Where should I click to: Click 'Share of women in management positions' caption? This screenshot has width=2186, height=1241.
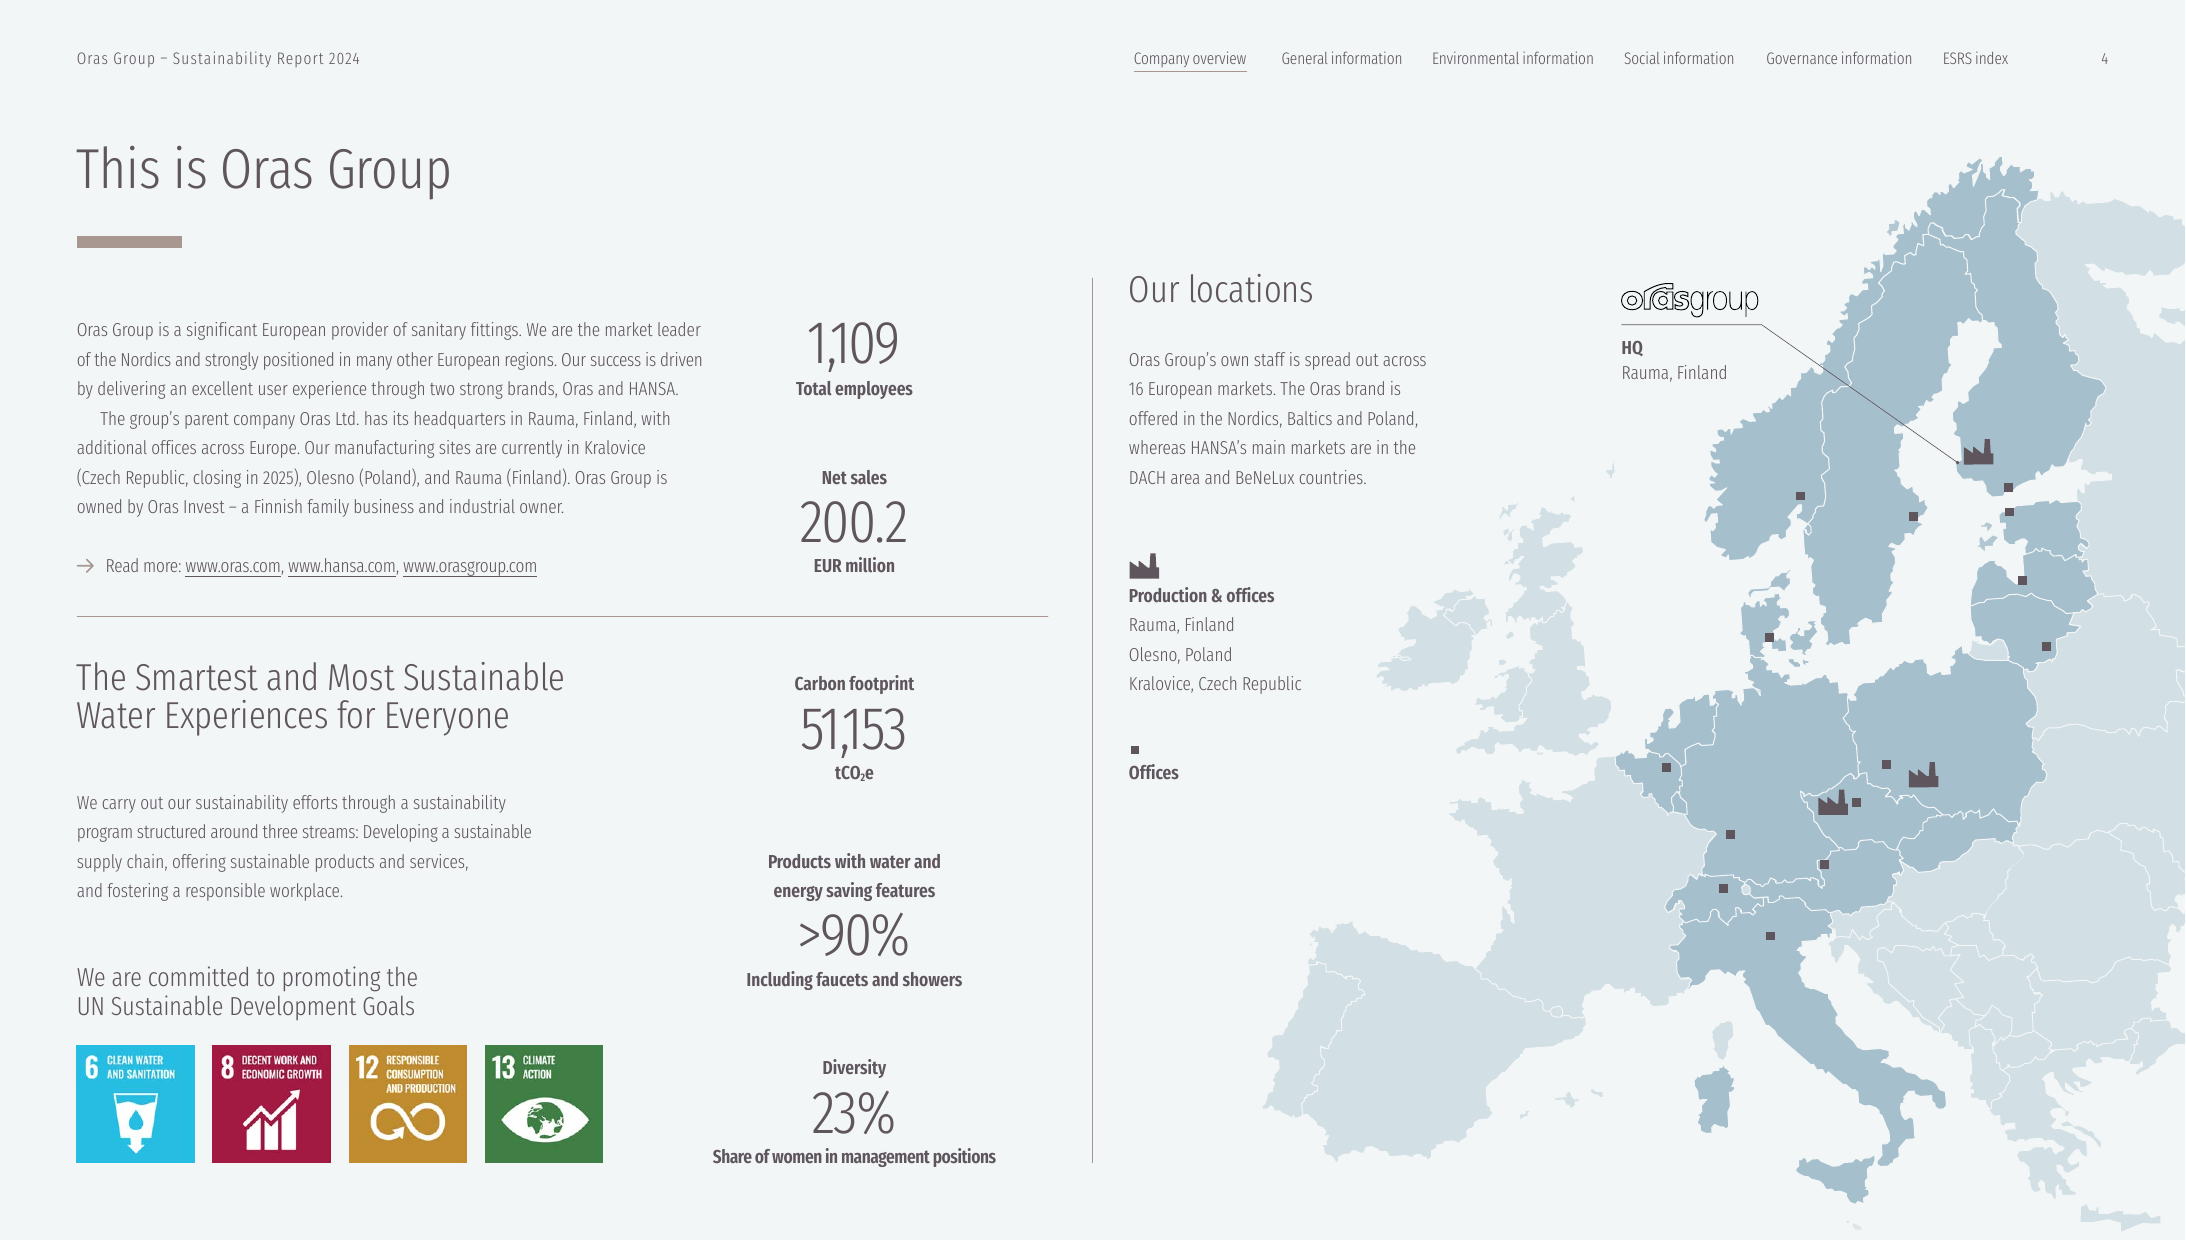coord(854,1157)
